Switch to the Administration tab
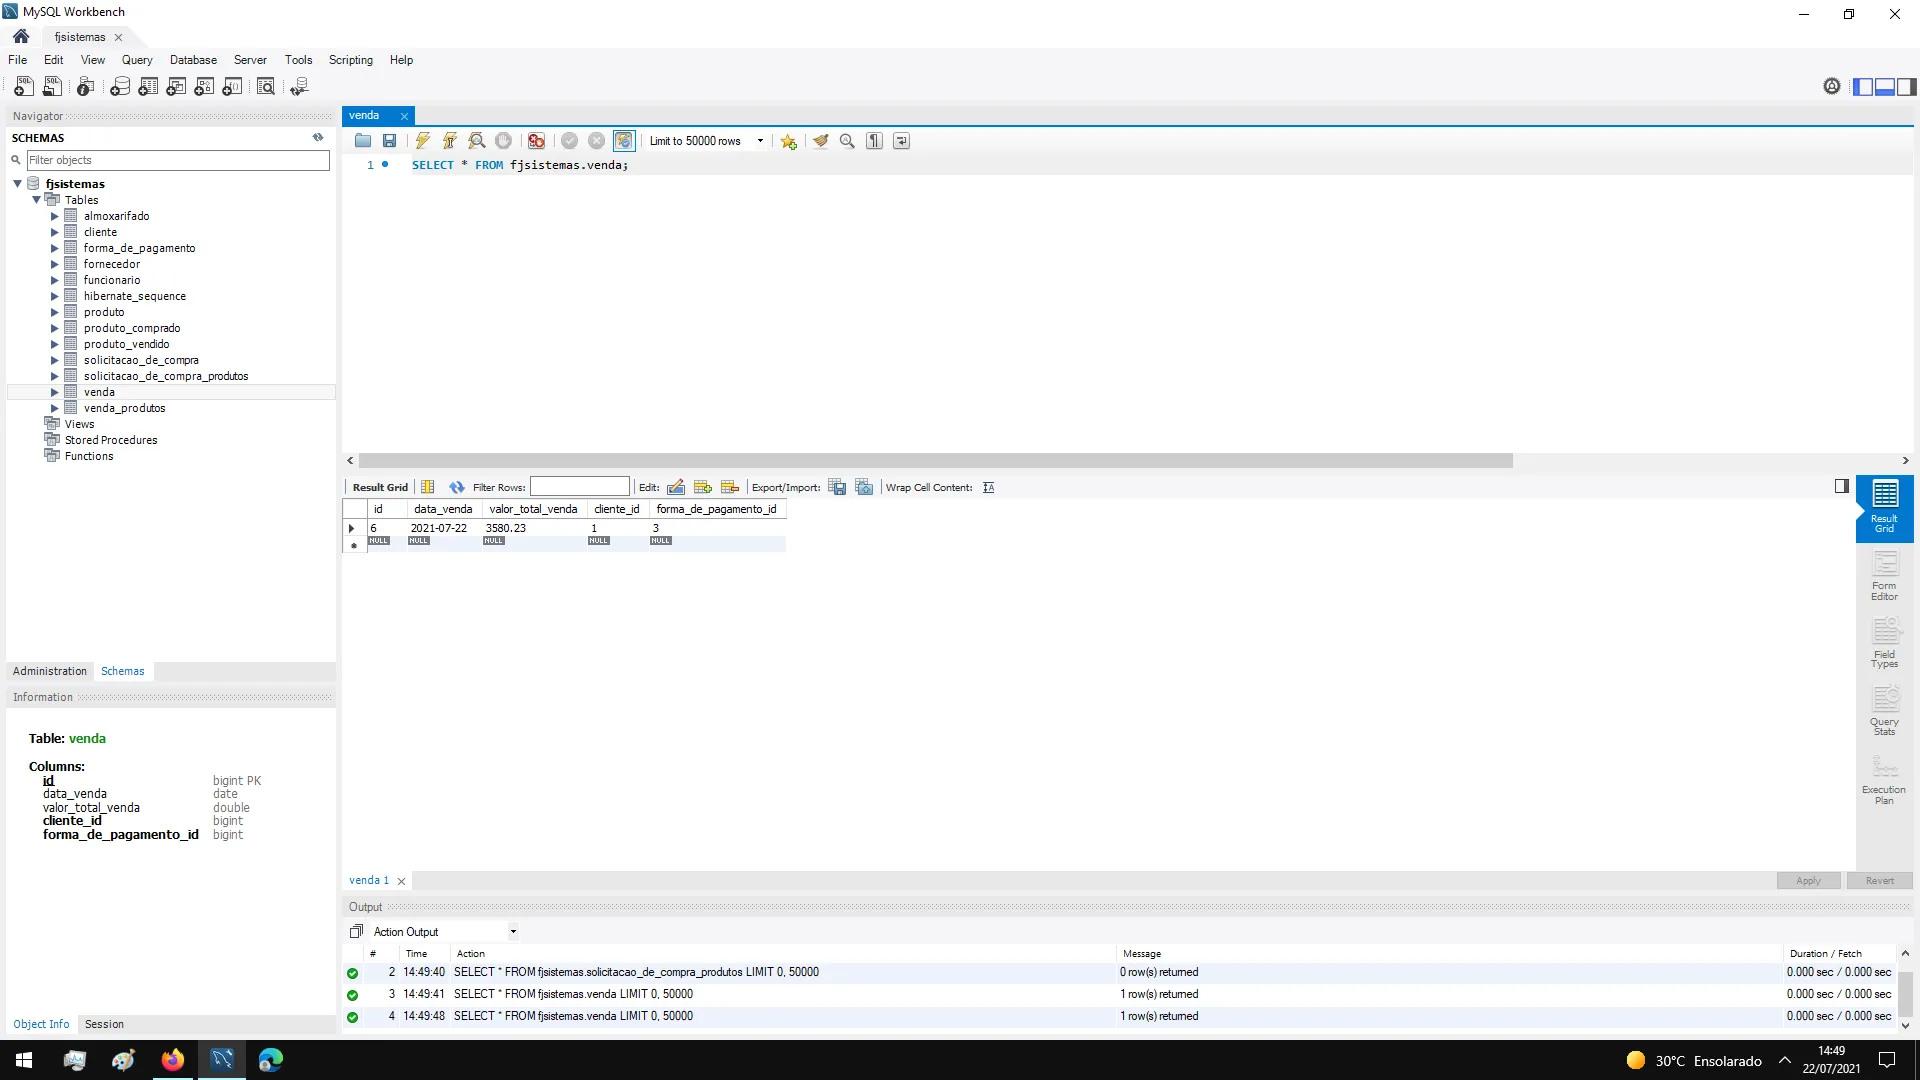This screenshot has width=1920, height=1080. coord(50,672)
